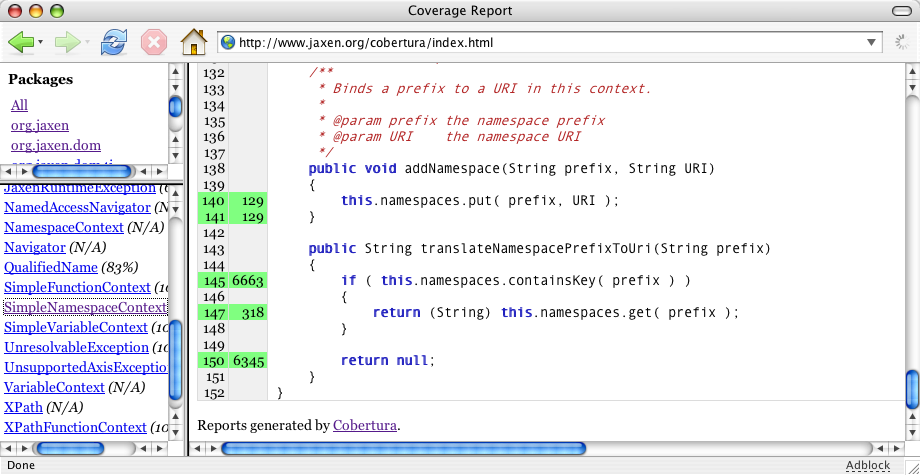Open the org.jaxen.dom package link
This screenshot has width=920, height=475.
pyautogui.click(x=56, y=145)
